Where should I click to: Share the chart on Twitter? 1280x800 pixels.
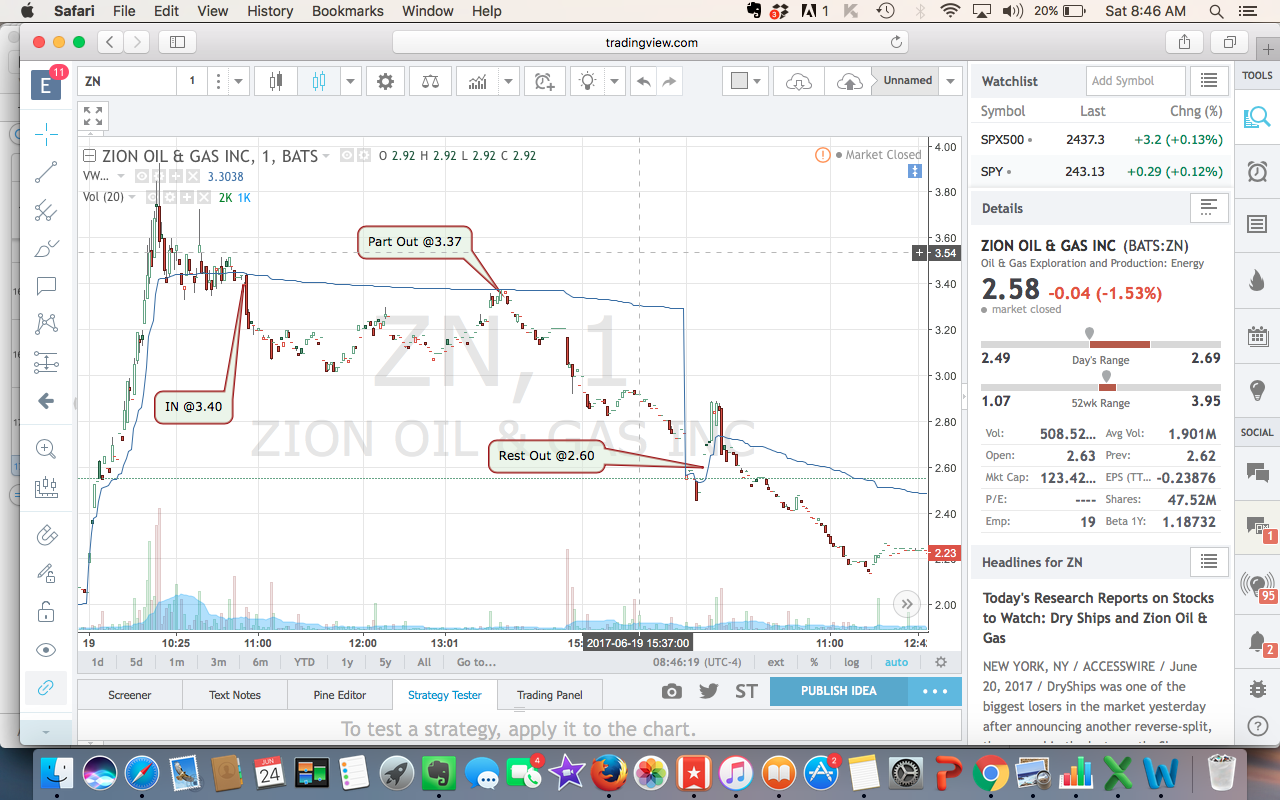pyautogui.click(x=709, y=692)
